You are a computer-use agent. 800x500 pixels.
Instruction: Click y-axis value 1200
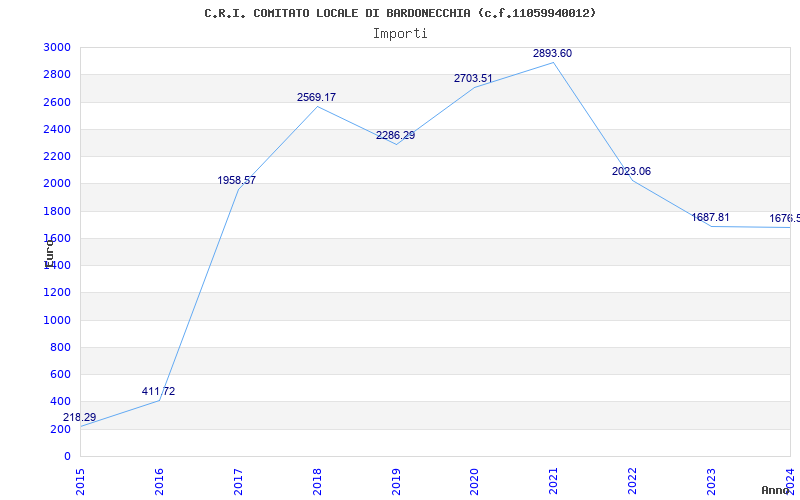pos(58,293)
